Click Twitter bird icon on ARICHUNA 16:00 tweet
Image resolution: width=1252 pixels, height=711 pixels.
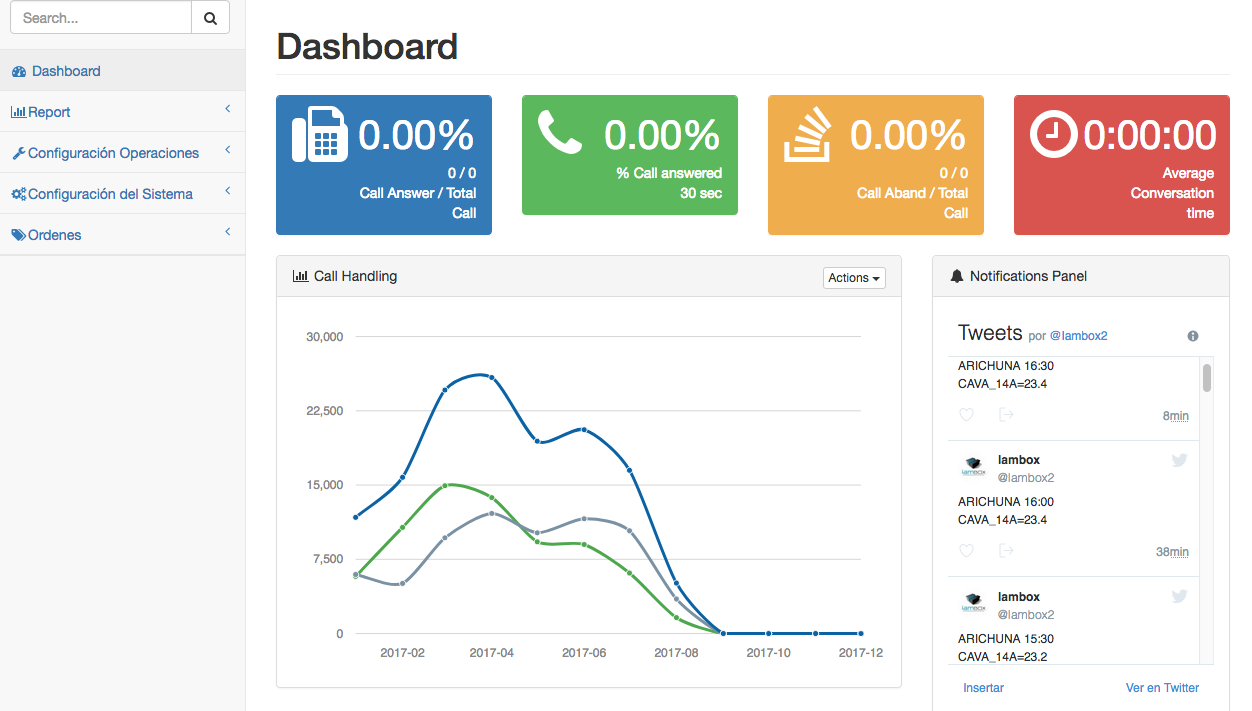tap(1179, 460)
